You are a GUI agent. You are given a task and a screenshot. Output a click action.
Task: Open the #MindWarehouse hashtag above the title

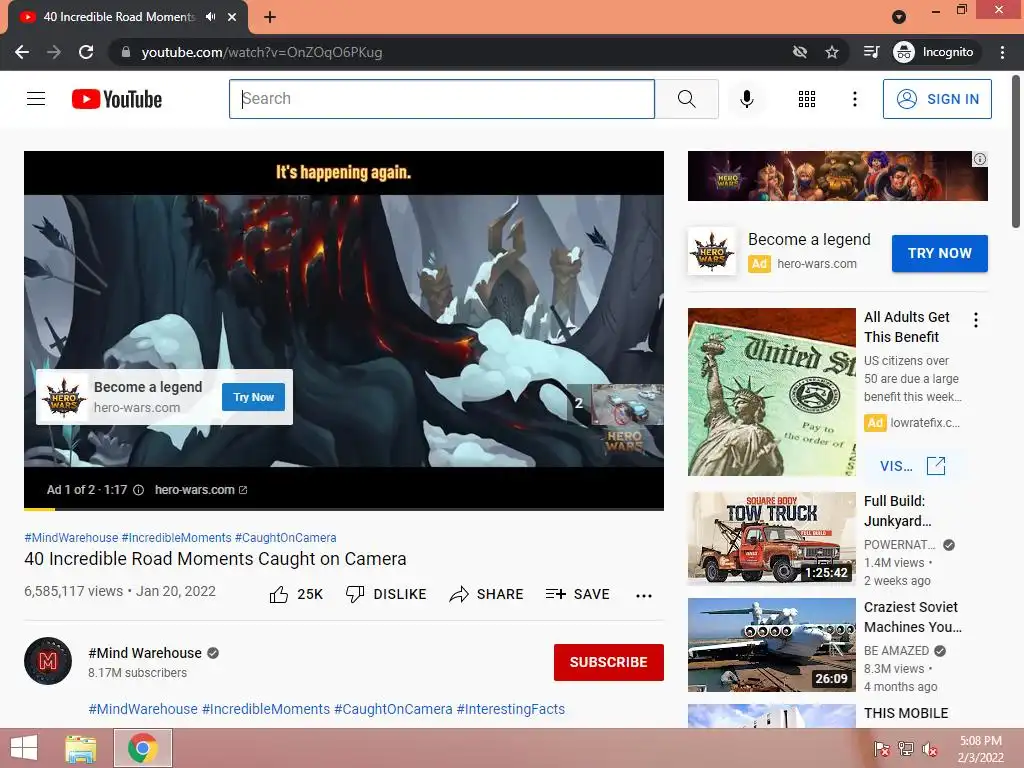[71, 537]
